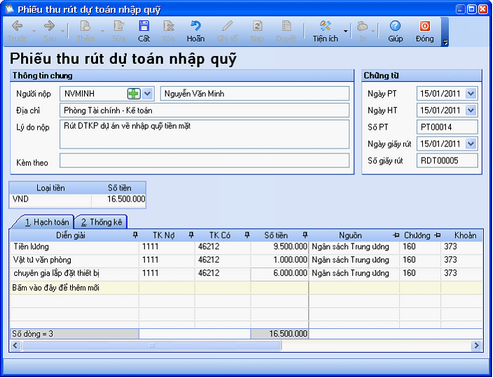
Task: Click the green plus add-payer icon
Action: pos(134,94)
